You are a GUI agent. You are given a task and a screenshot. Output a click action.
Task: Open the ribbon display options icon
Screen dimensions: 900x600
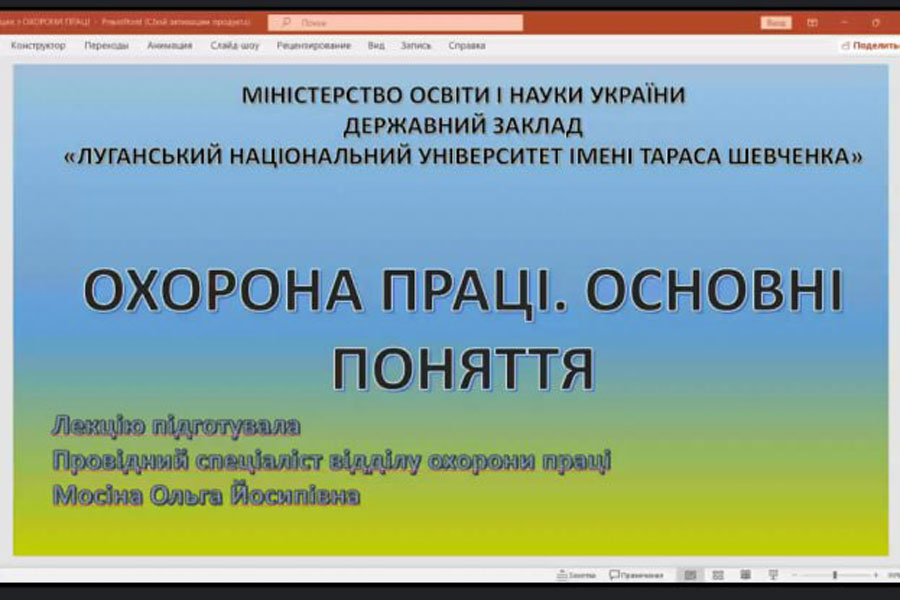[812, 22]
